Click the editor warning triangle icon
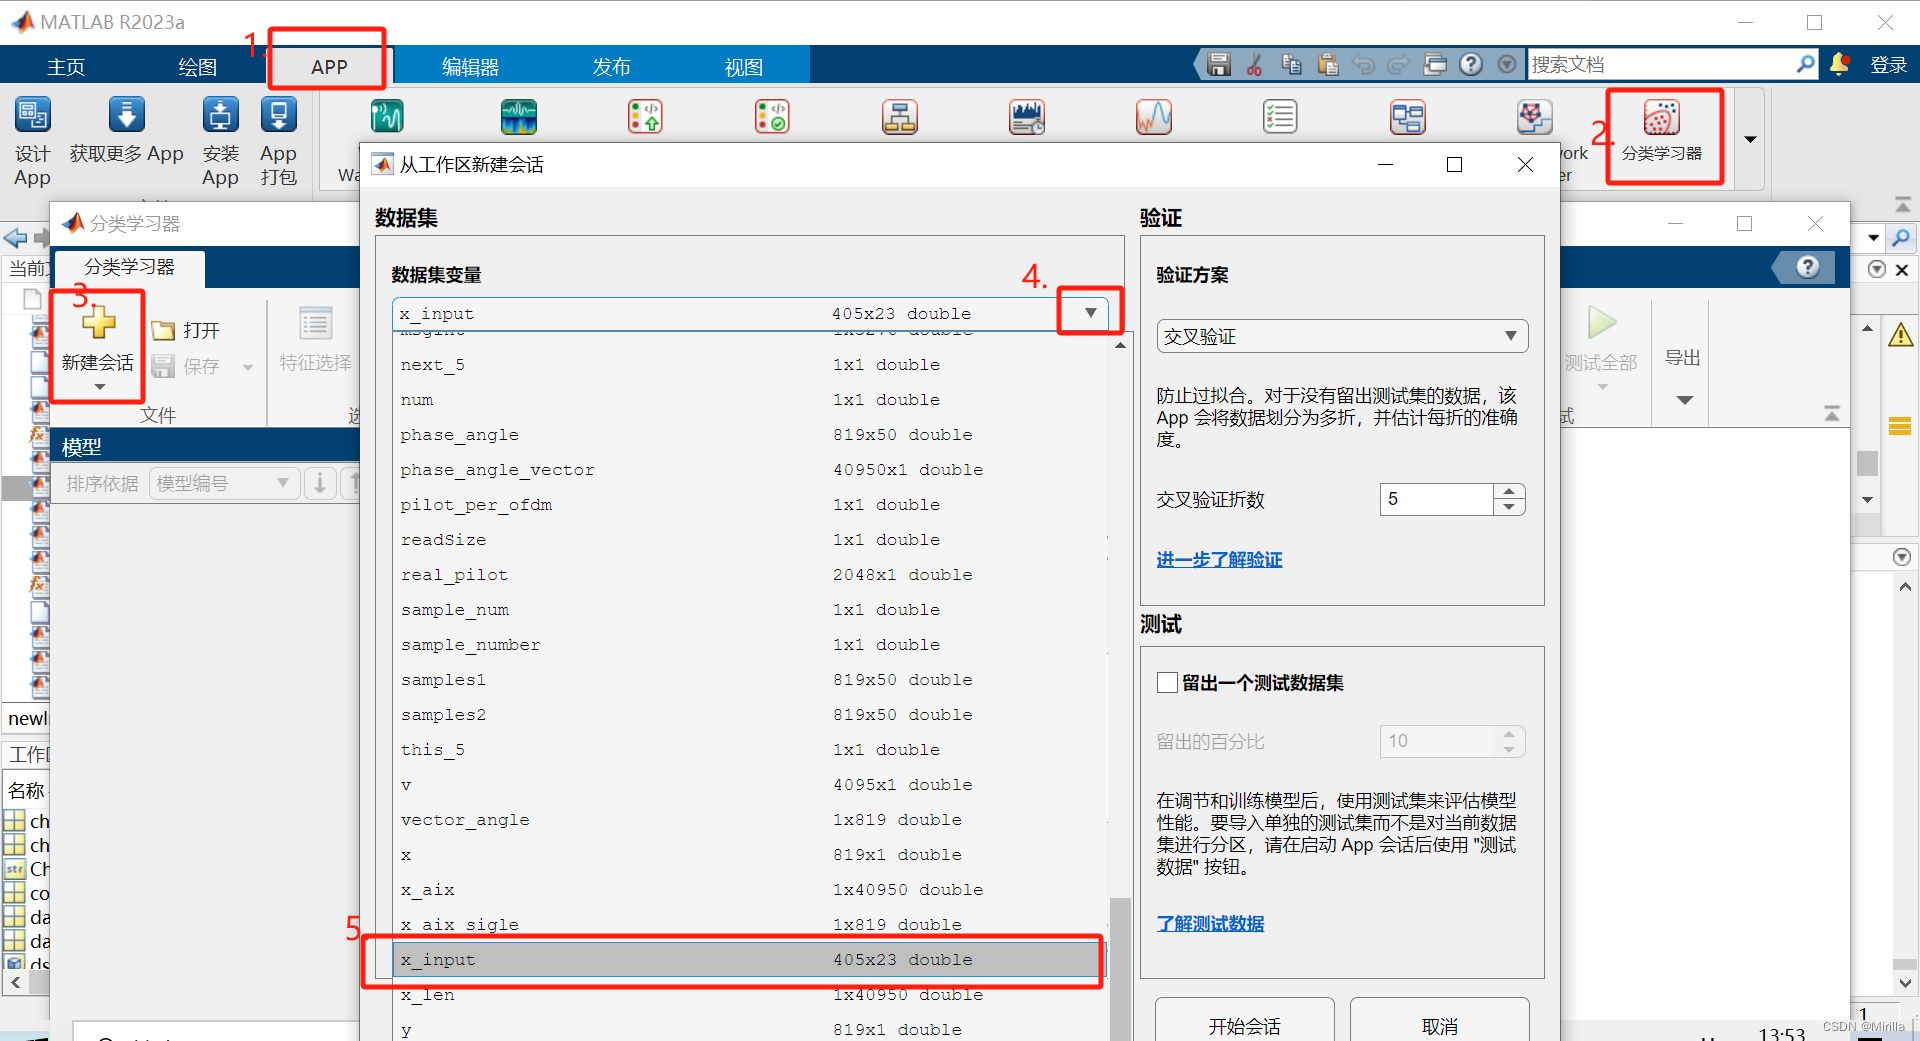Image resolution: width=1920 pixels, height=1041 pixels. pos(1900,335)
